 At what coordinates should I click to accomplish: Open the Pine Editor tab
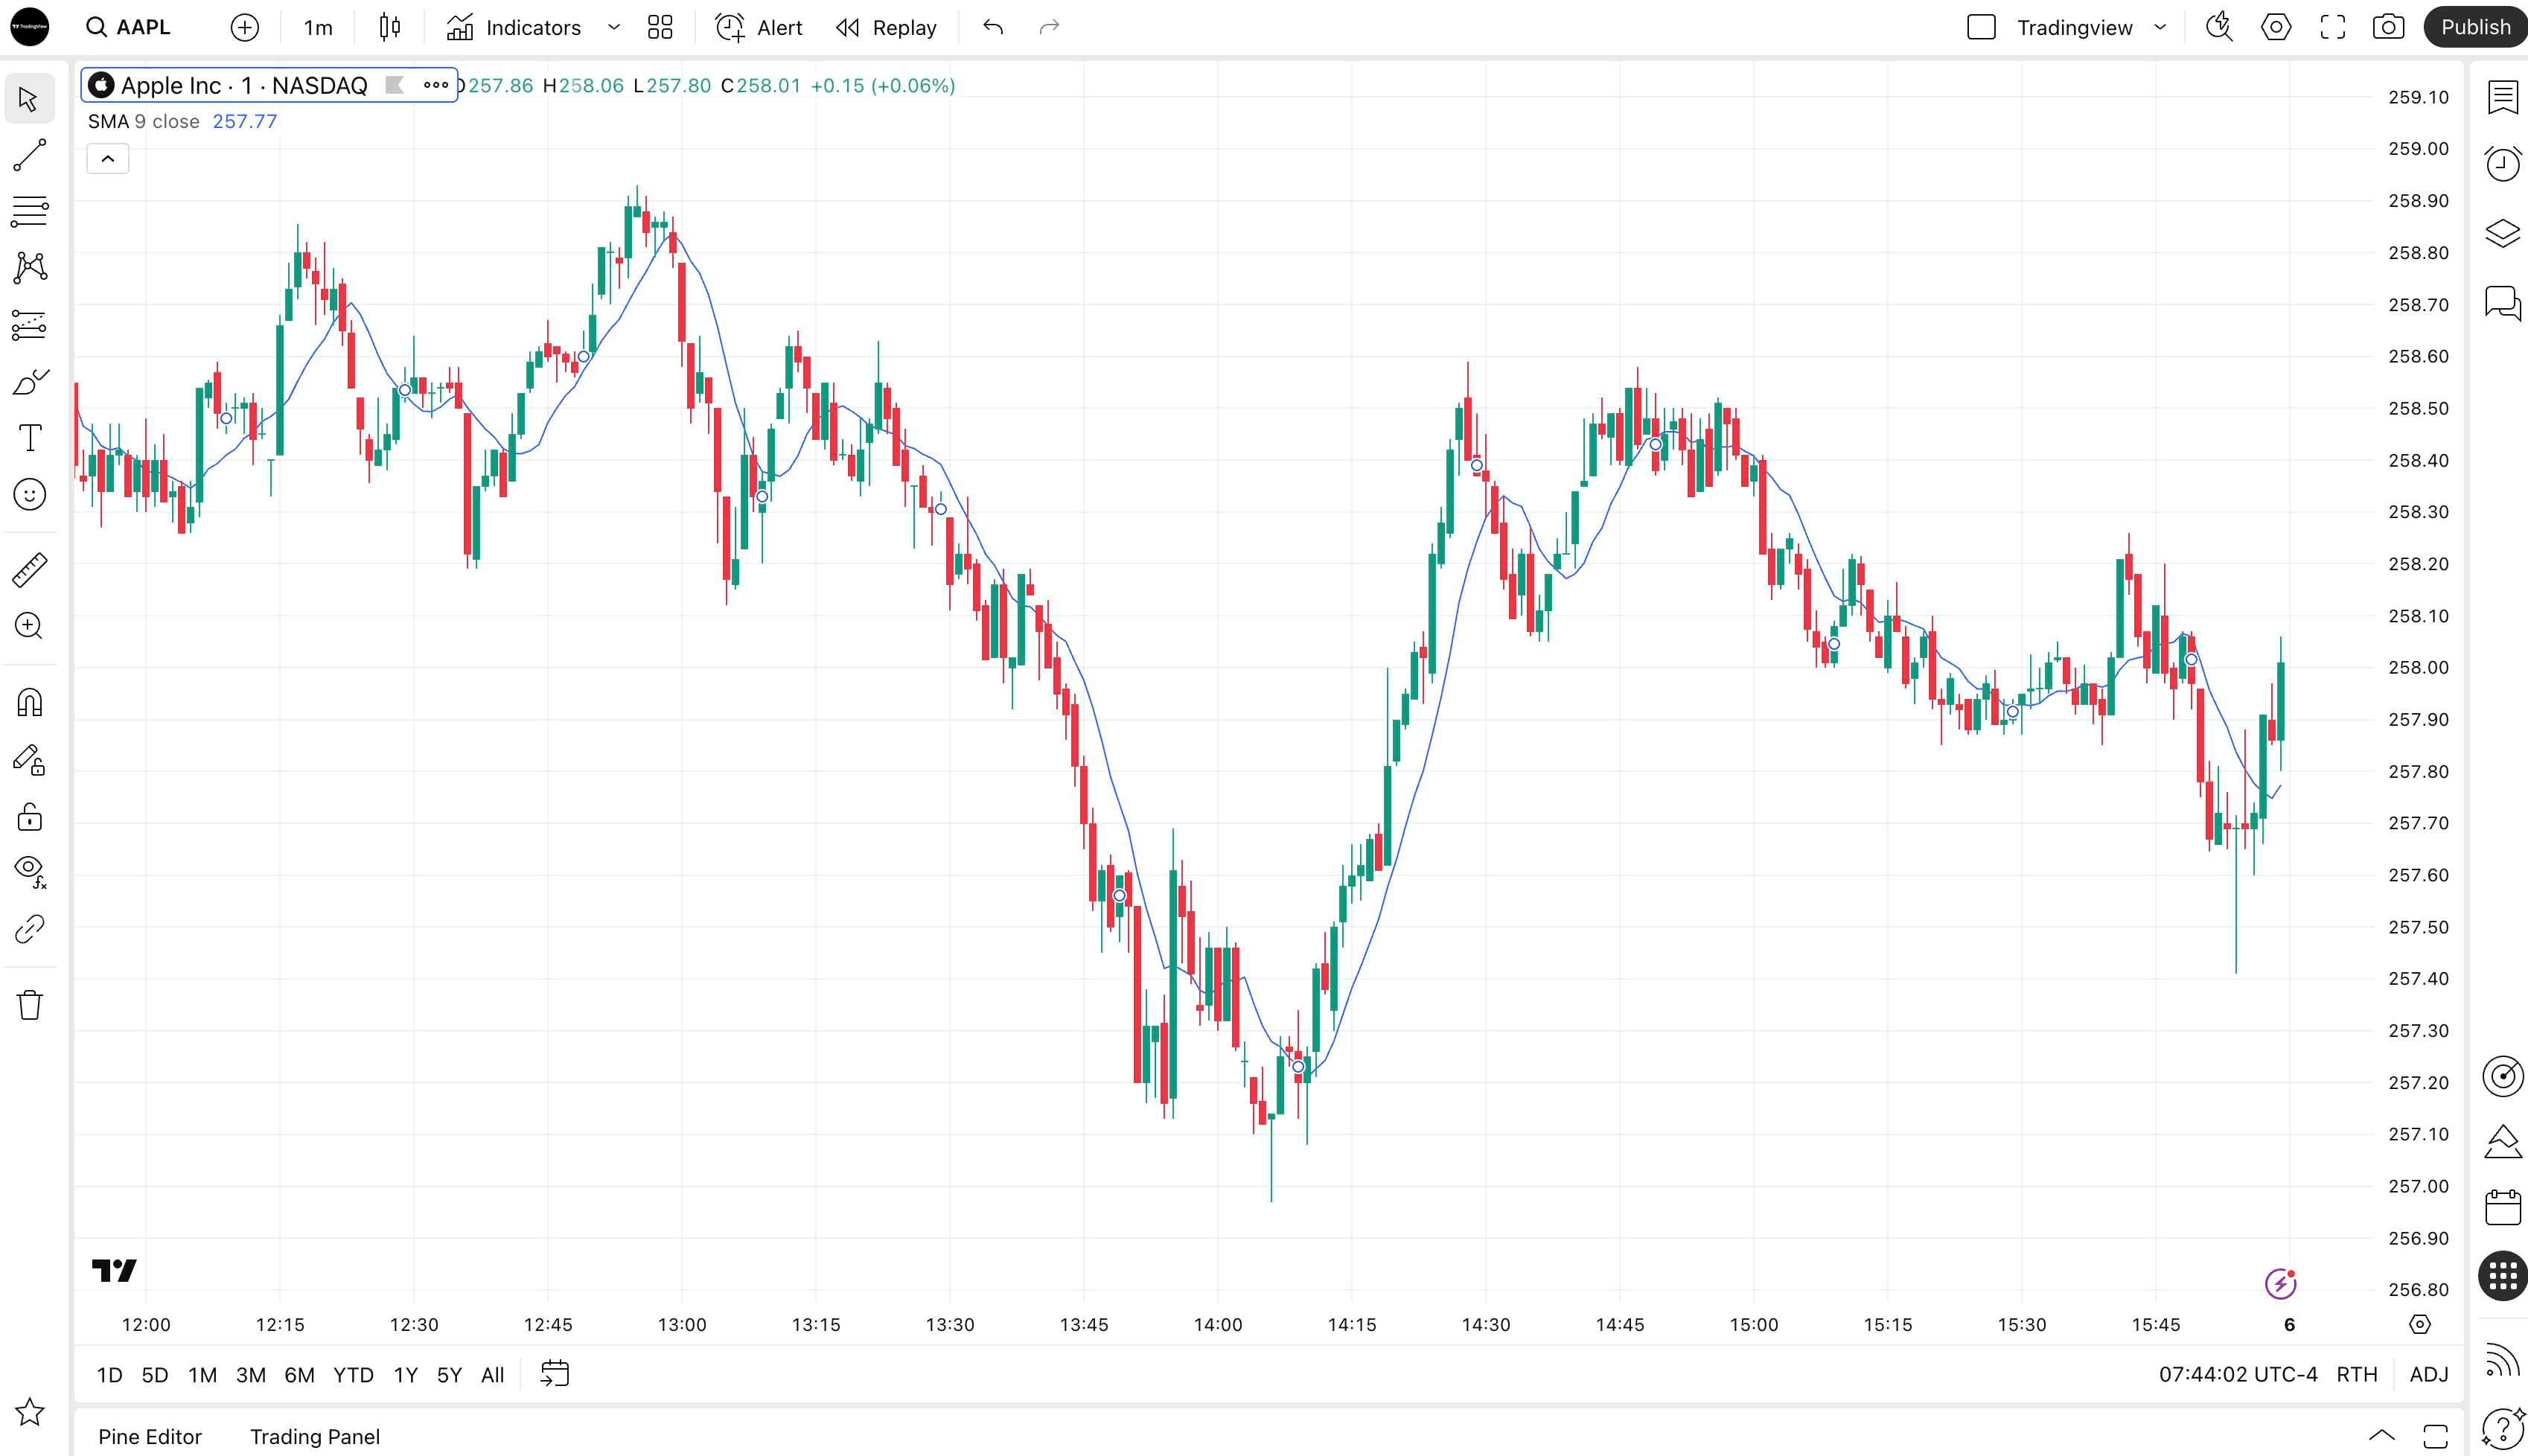(150, 1436)
